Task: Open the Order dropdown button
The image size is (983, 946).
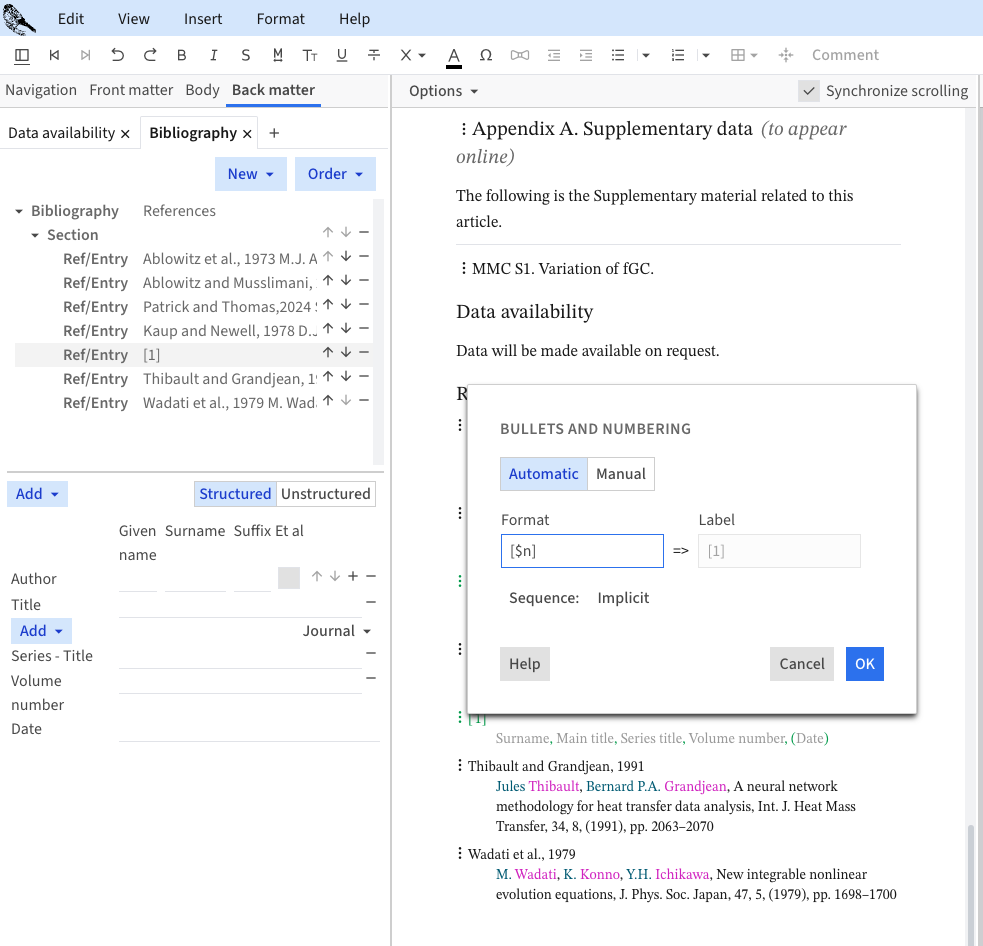Action: click(335, 174)
